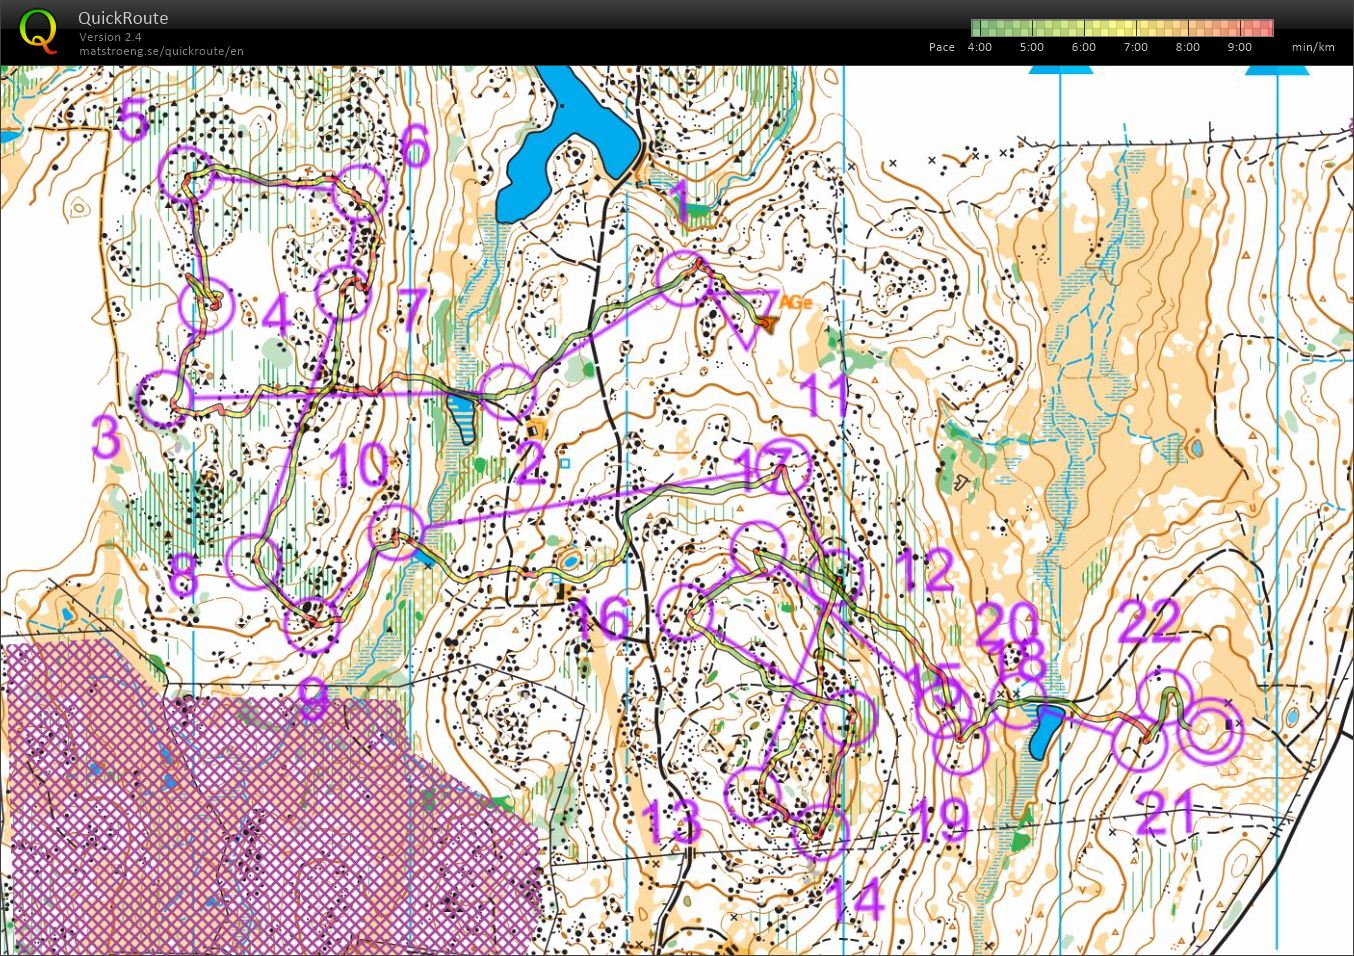Select the control 1 circle on map
This screenshot has height=956, width=1354.
[x=687, y=278]
